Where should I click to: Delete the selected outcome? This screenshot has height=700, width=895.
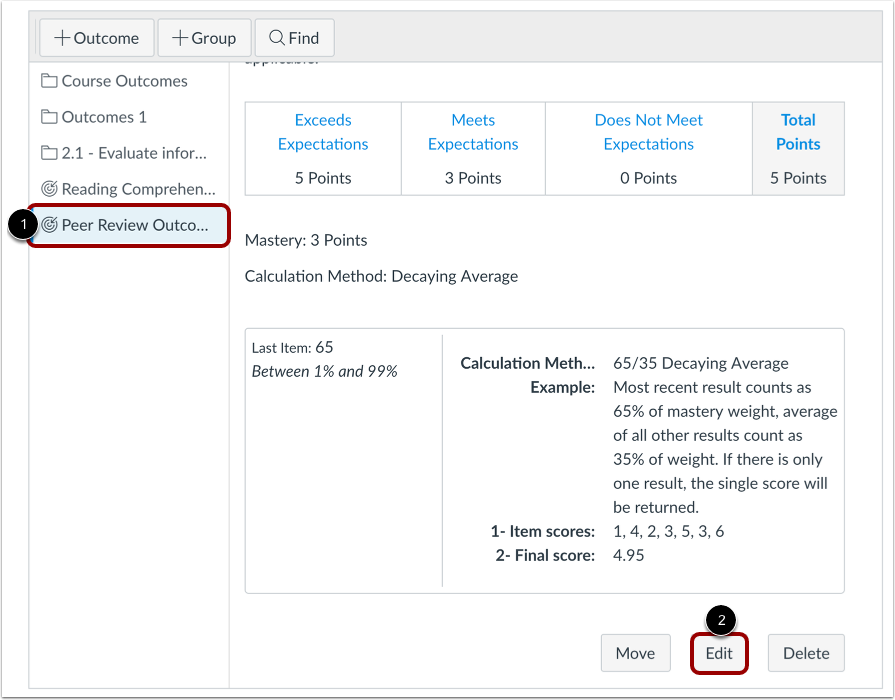click(x=806, y=653)
